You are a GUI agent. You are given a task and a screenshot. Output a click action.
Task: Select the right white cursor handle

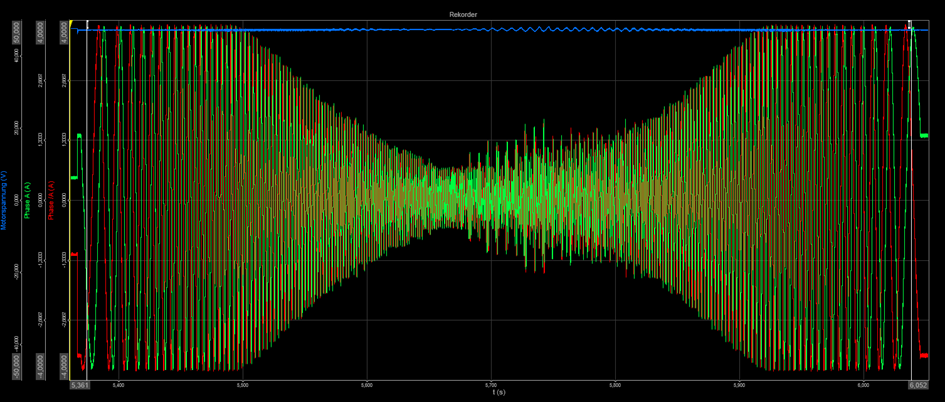coord(909,24)
